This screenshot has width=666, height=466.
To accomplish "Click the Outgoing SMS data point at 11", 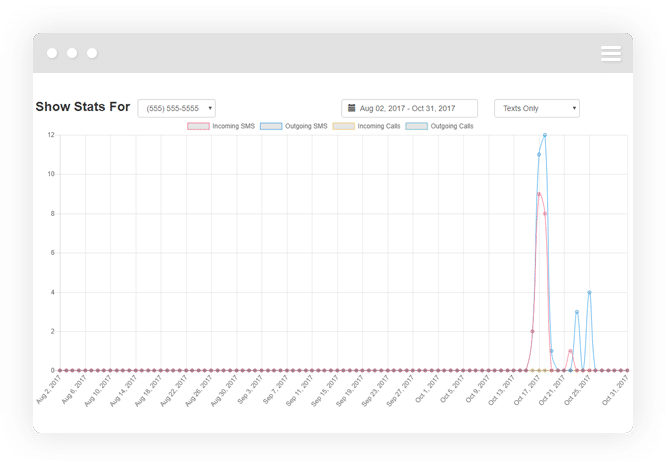I will (x=539, y=155).
